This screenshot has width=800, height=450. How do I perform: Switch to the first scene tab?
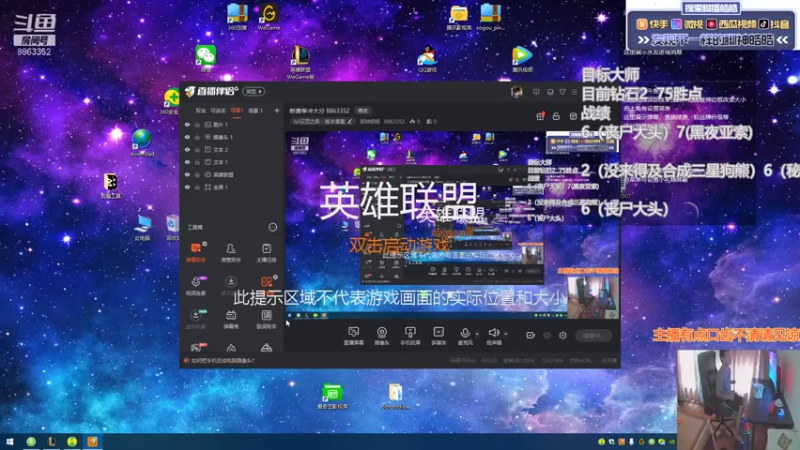[201, 110]
